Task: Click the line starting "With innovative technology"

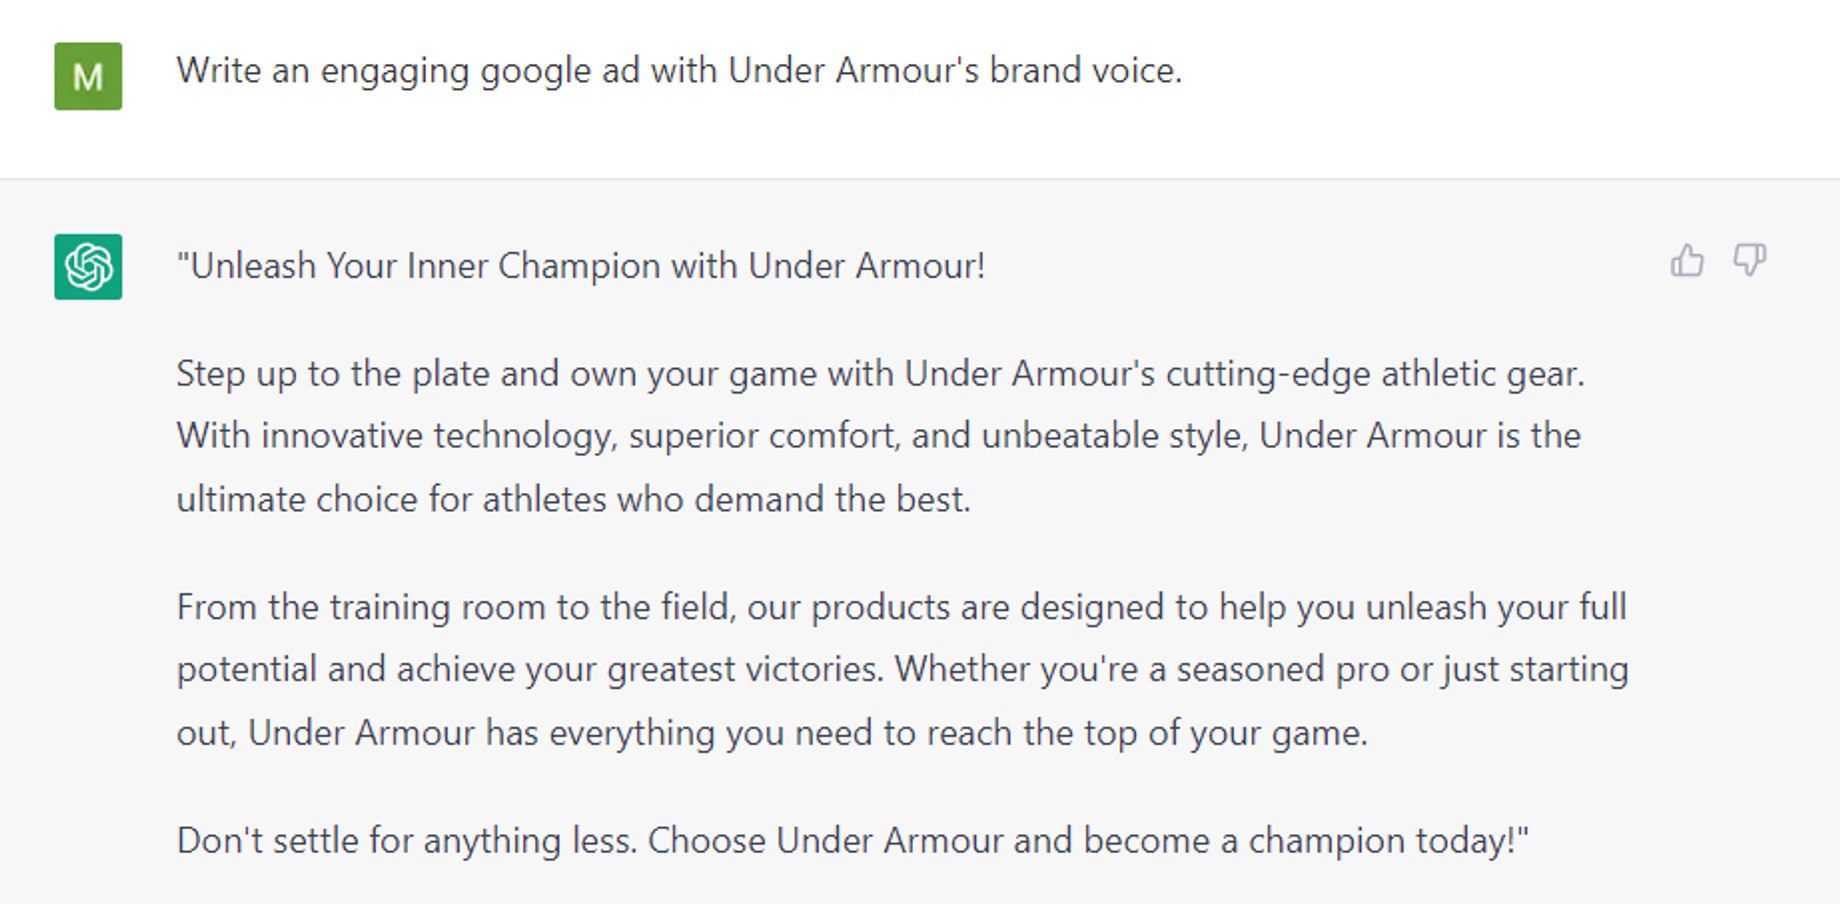Action: point(878,436)
